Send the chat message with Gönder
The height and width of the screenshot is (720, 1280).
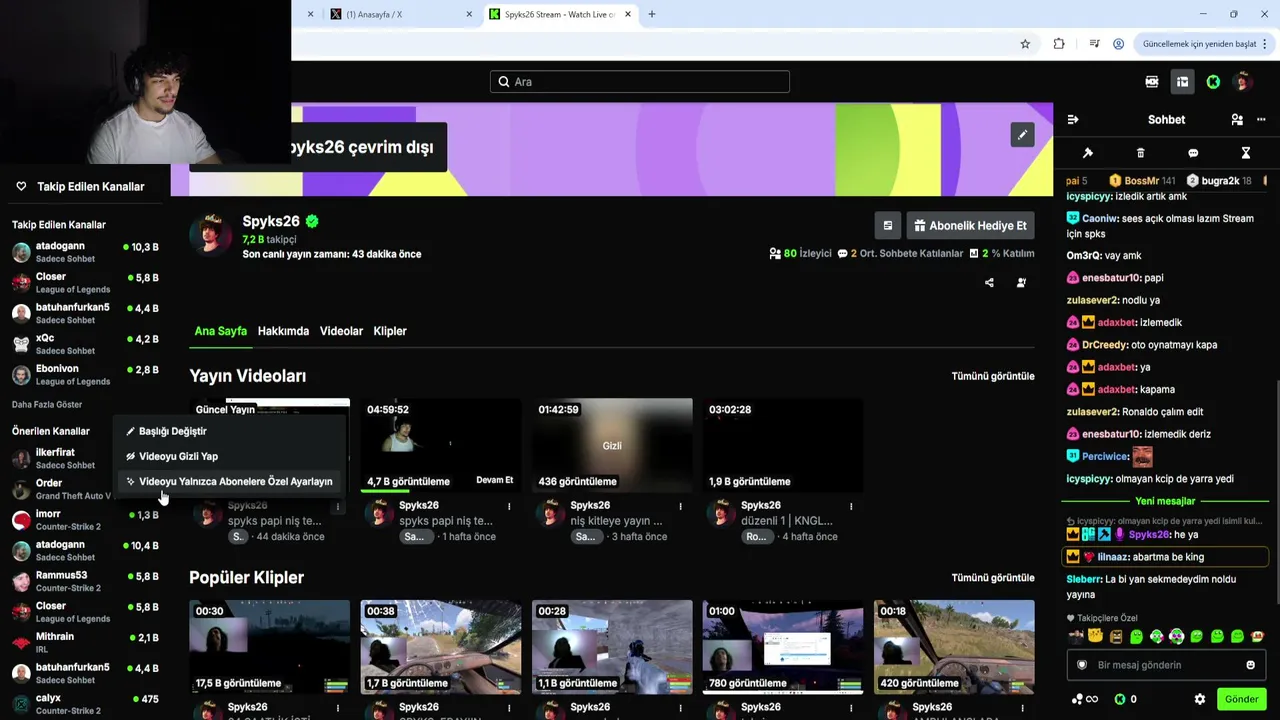pyautogui.click(x=1242, y=699)
